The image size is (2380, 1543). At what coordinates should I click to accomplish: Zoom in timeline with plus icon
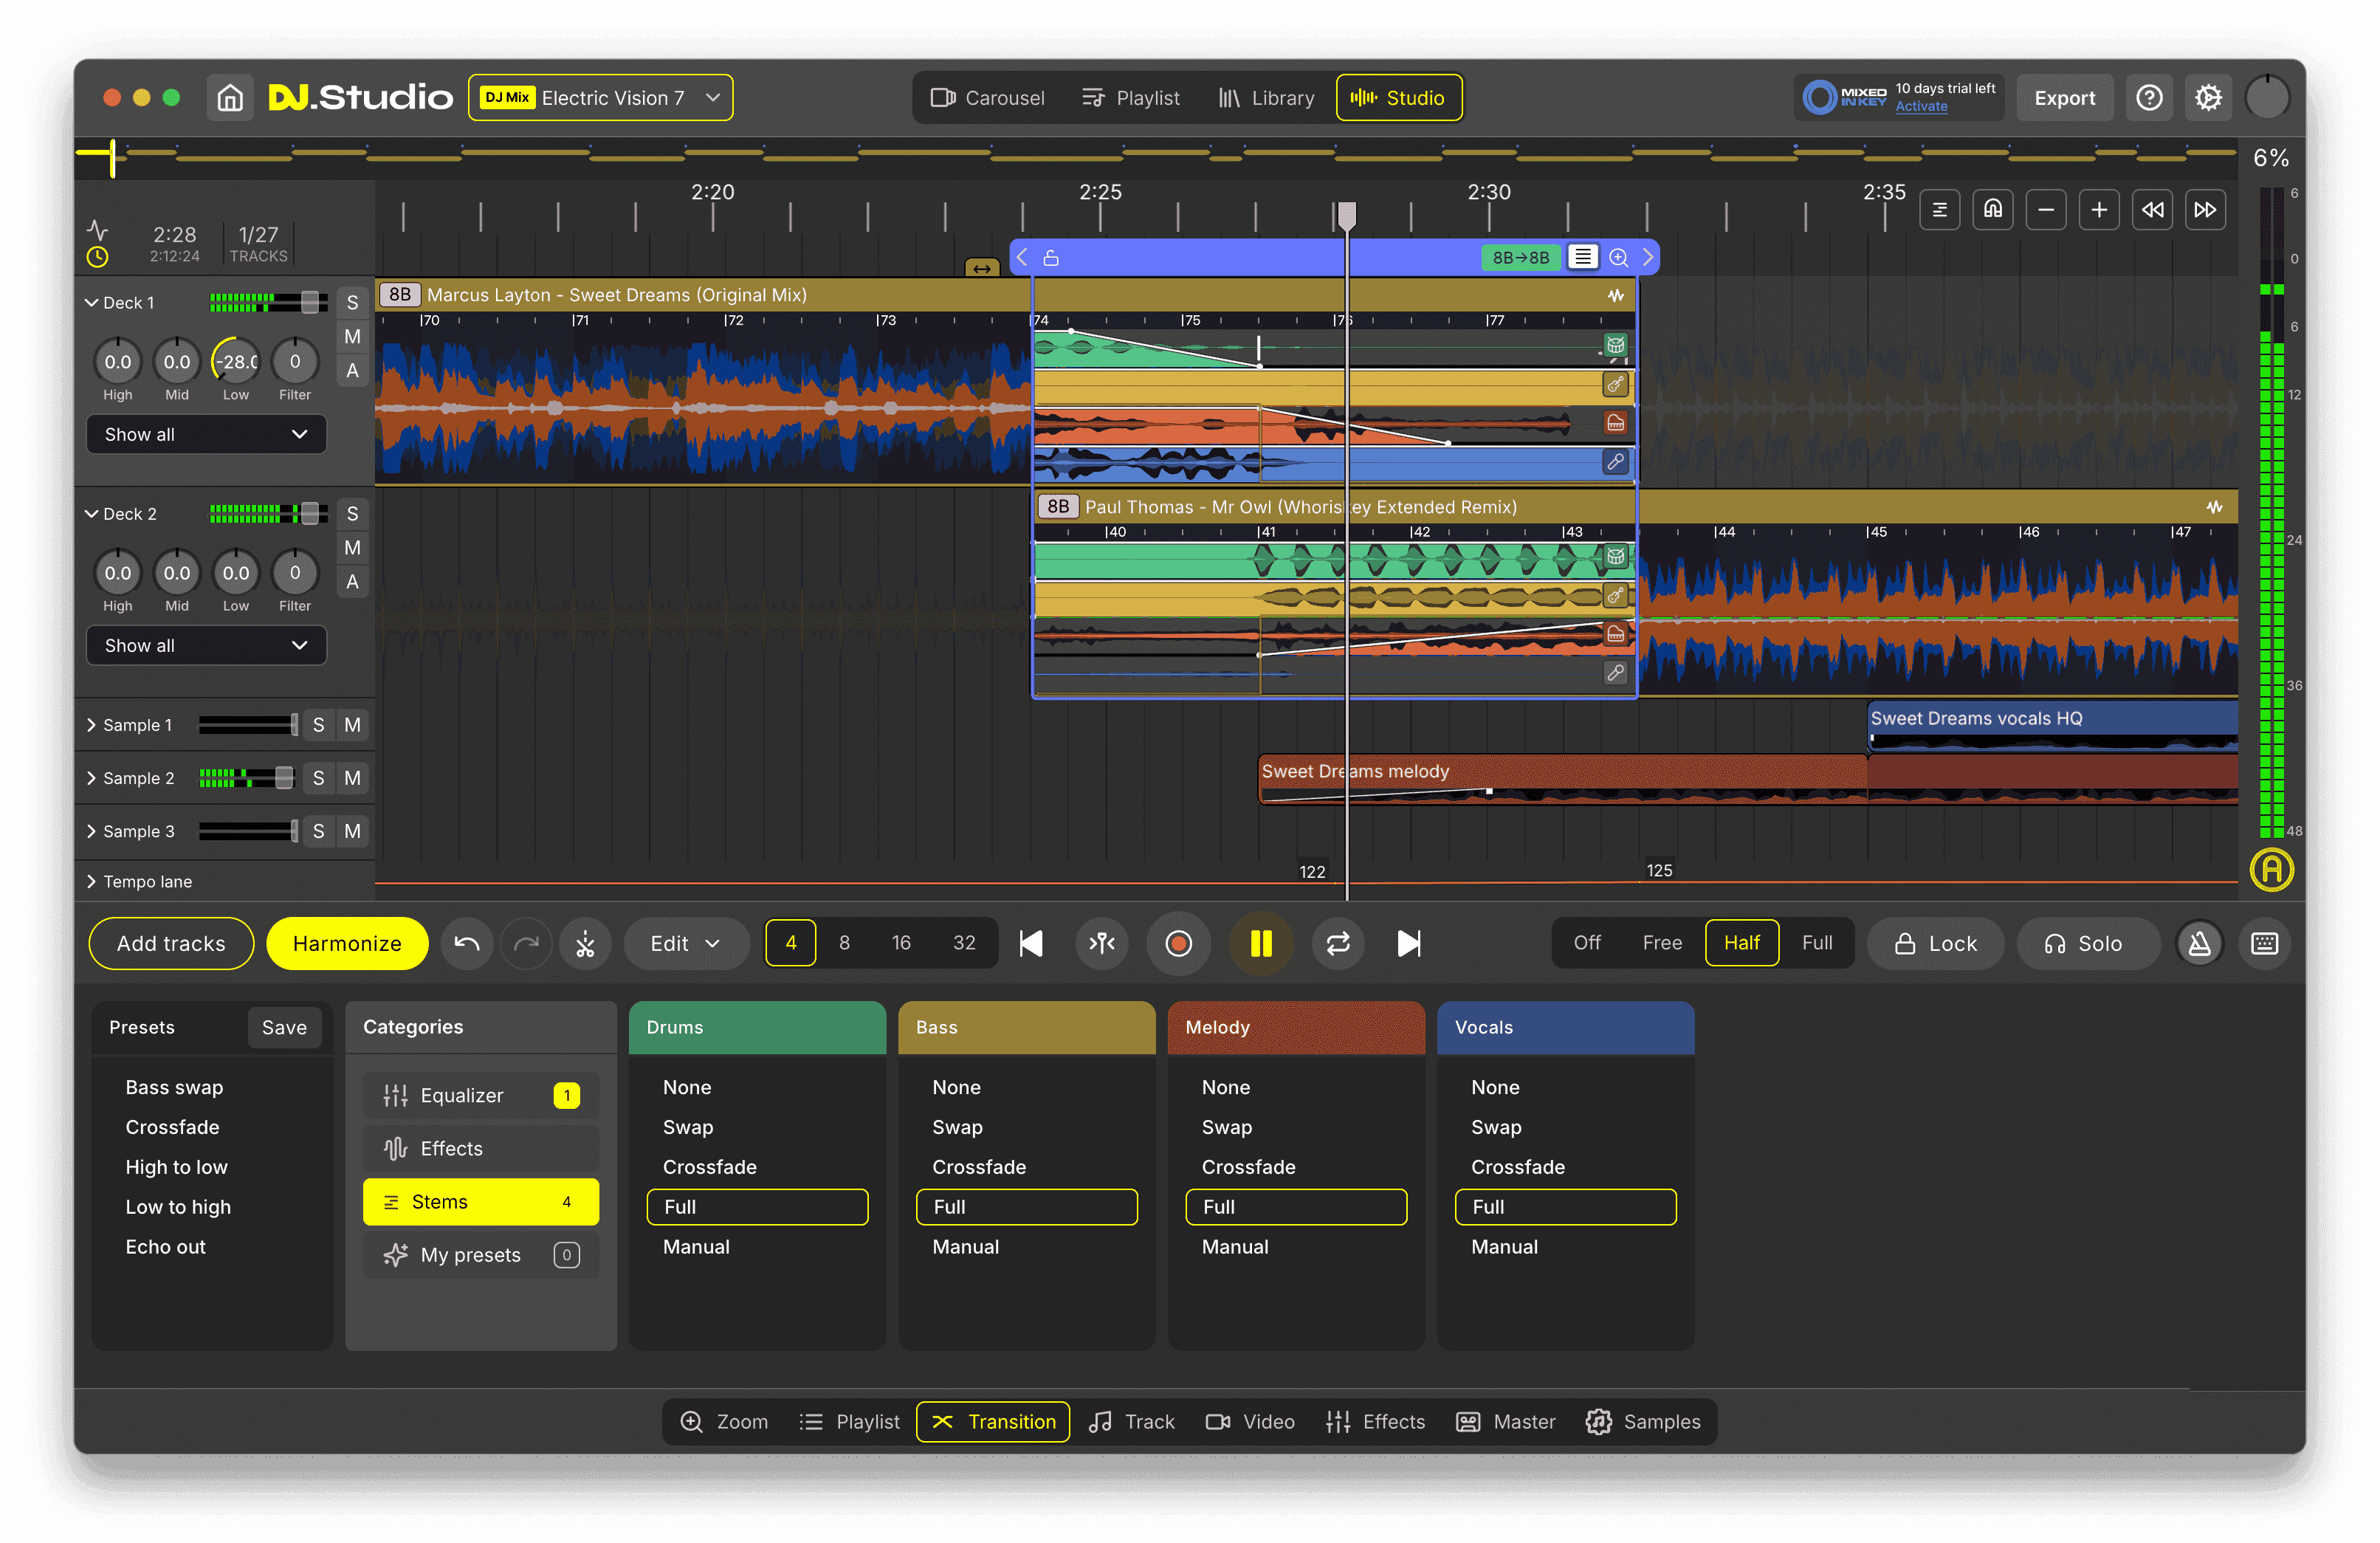[2099, 210]
